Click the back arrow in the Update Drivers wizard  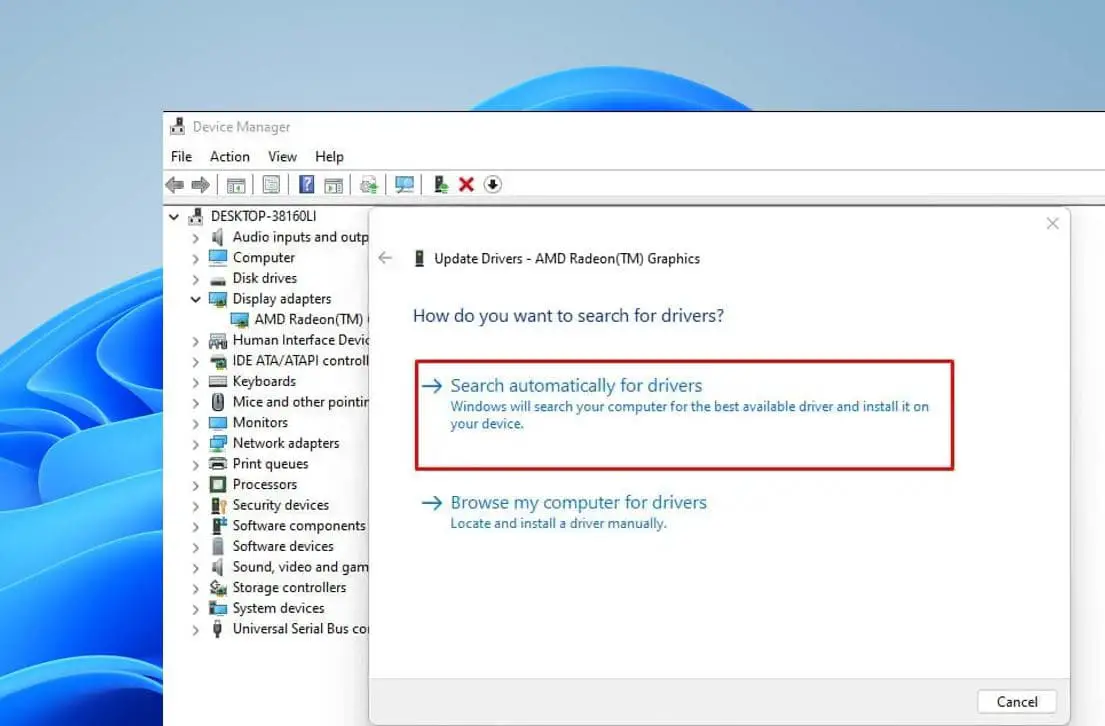(x=386, y=257)
